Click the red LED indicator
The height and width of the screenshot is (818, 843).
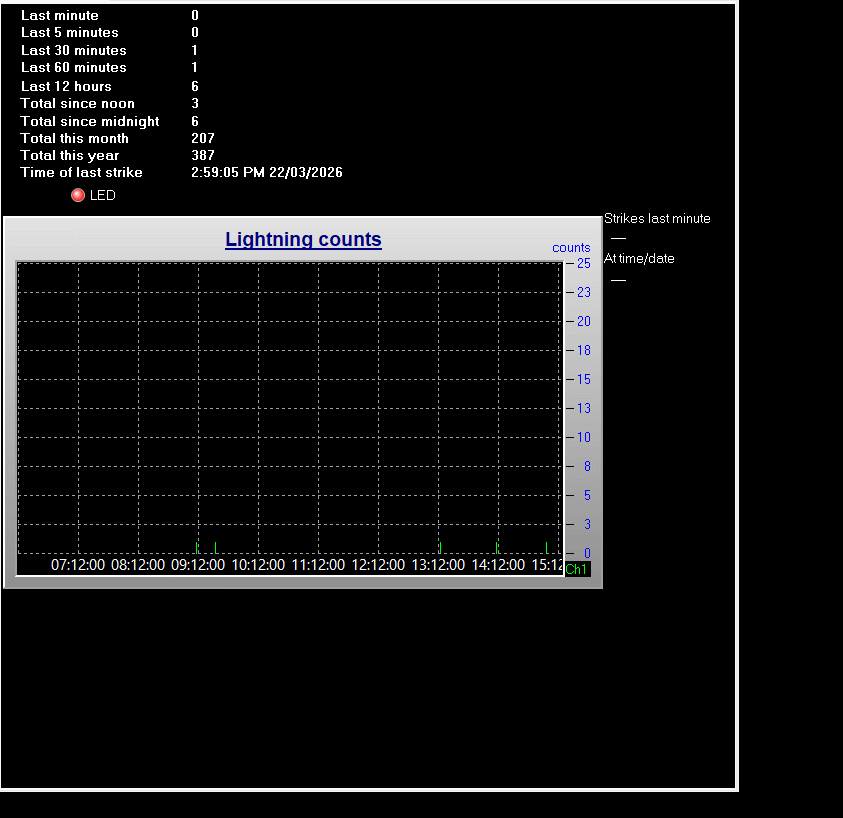click(x=78, y=195)
